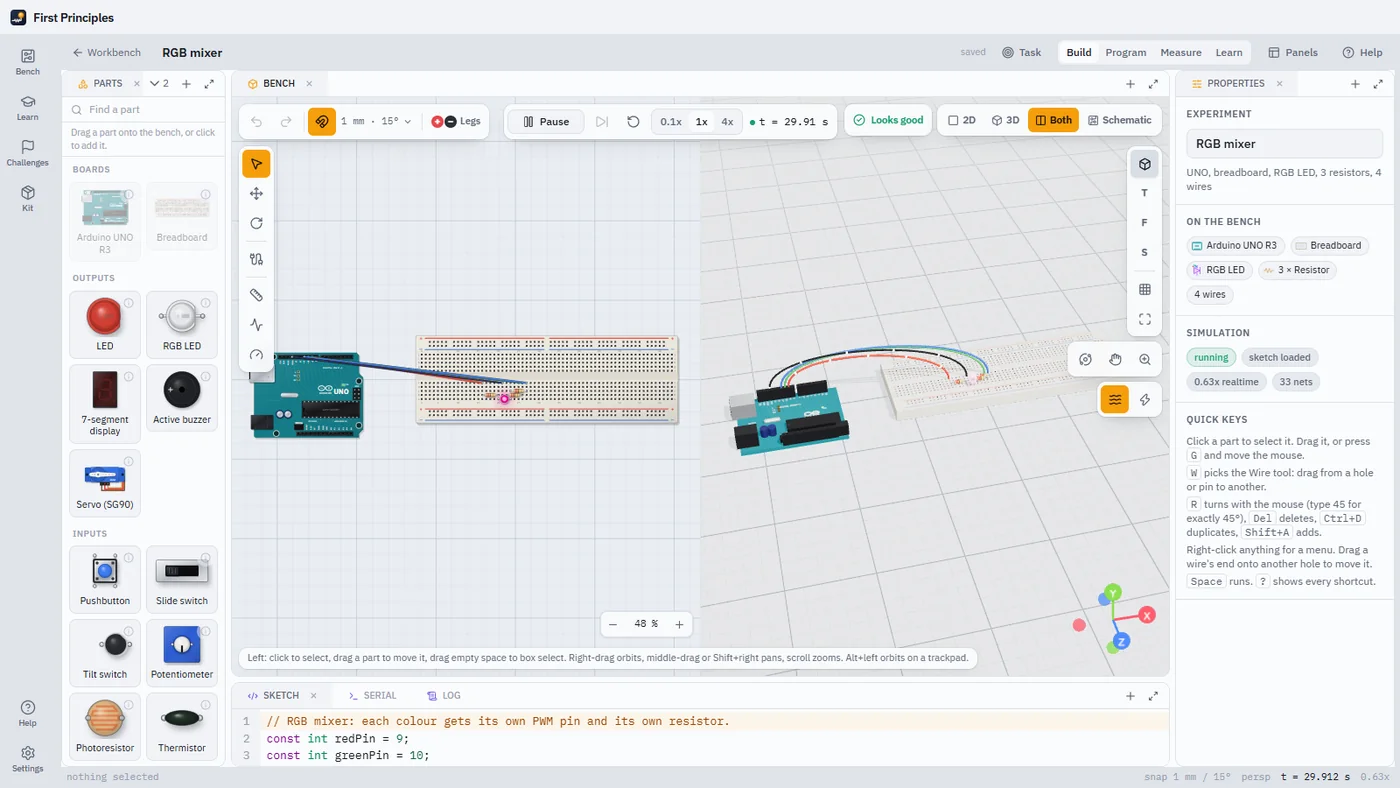Select the arrow pointer tool
The width and height of the screenshot is (1400, 788).
coord(256,164)
